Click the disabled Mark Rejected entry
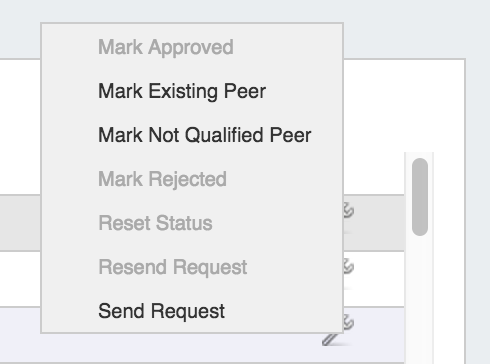This screenshot has width=490, height=364. click(162, 179)
